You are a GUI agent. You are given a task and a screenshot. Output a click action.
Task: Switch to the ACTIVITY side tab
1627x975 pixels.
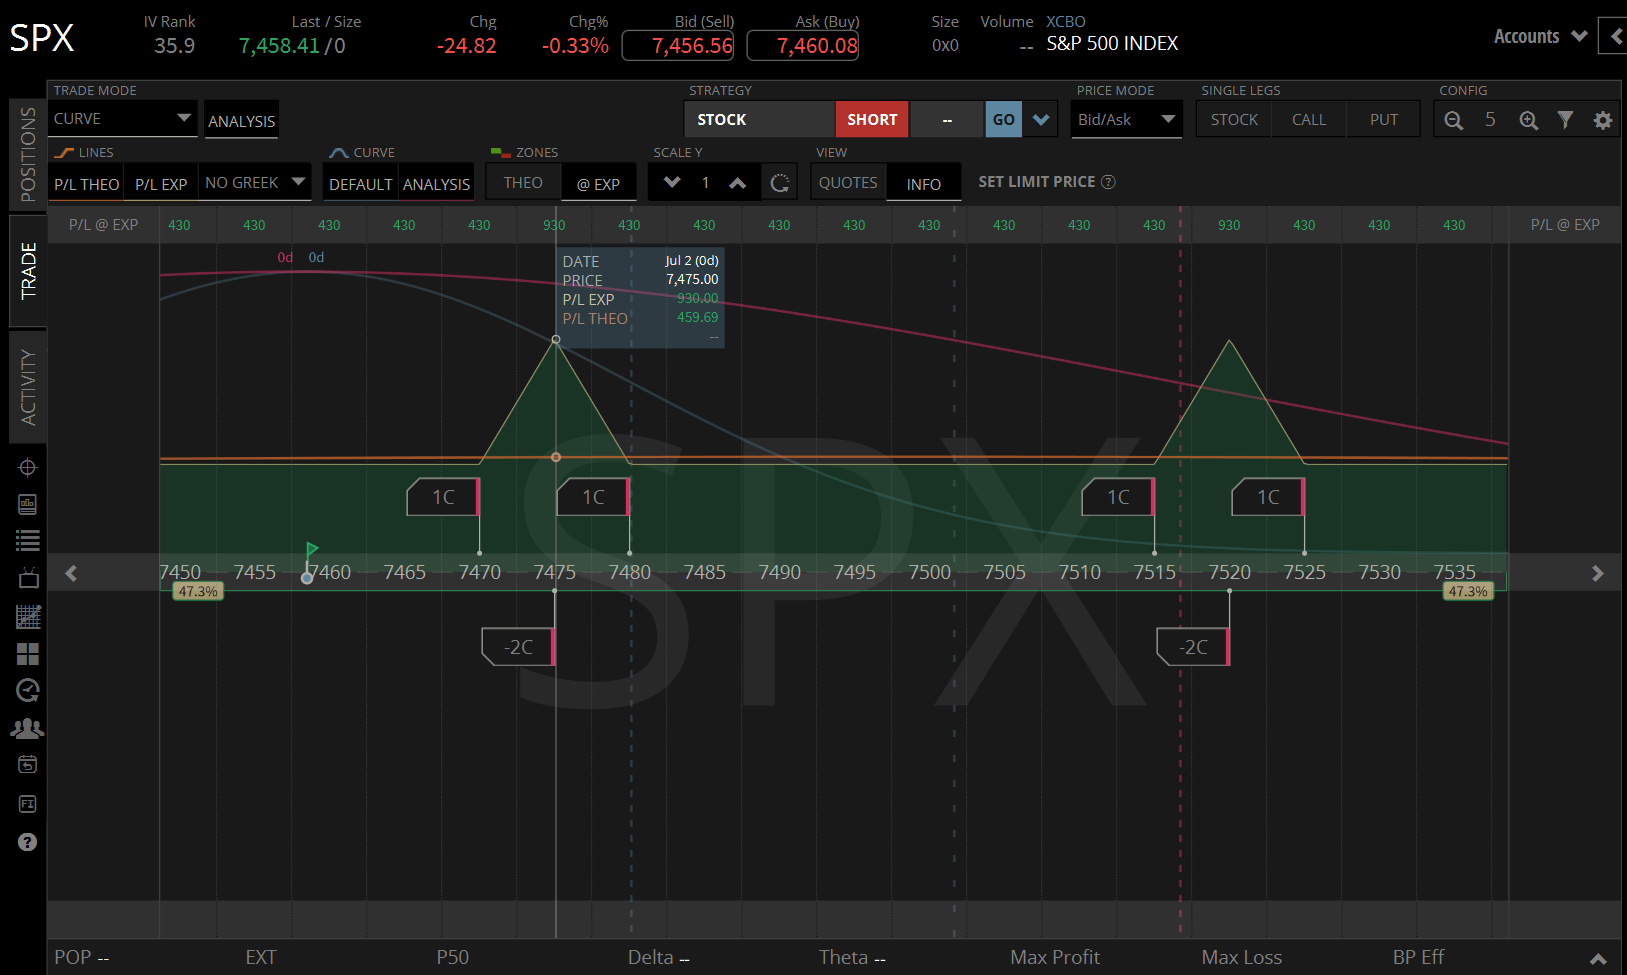pos(28,387)
